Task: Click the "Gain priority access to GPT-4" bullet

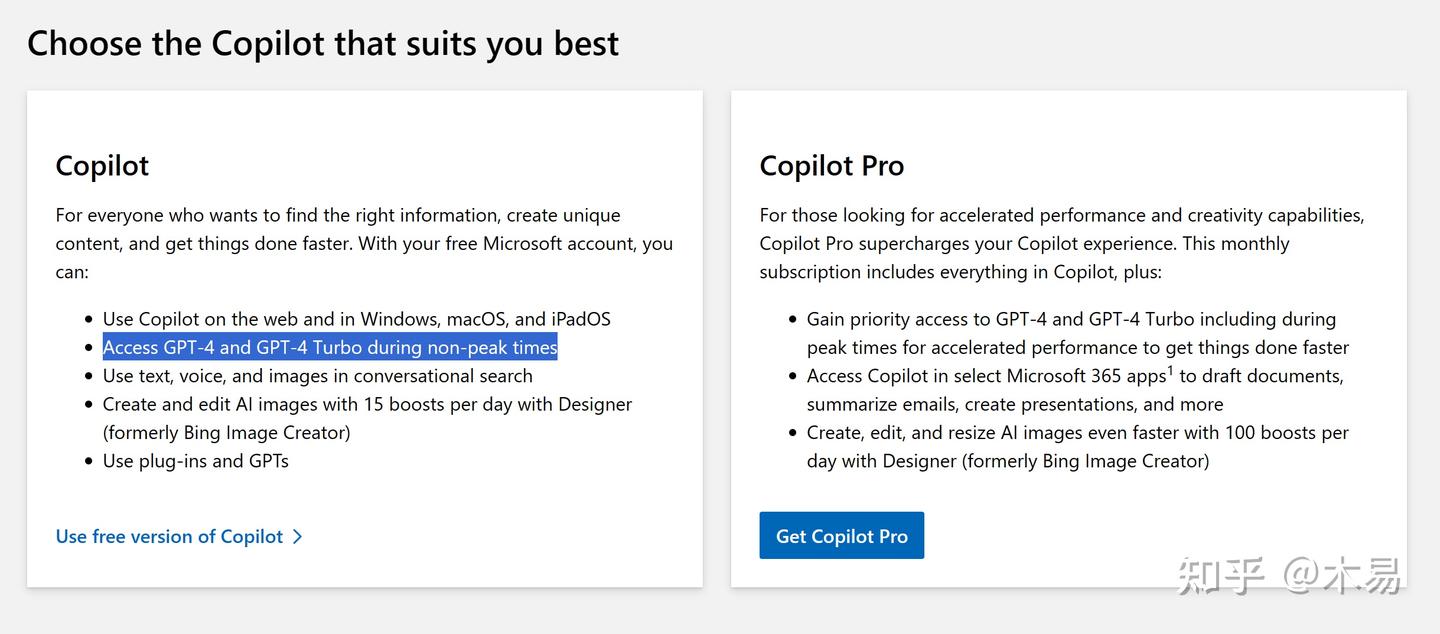Action: point(1071,319)
